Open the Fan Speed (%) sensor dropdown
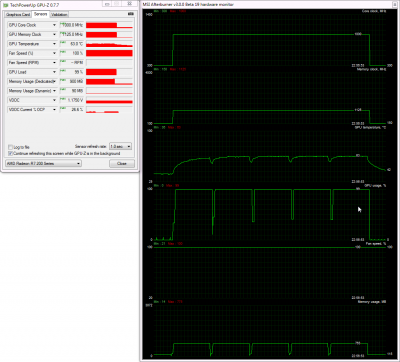Image resolution: width=400 pixels, height=362 pixels. (x=54, y=53)
